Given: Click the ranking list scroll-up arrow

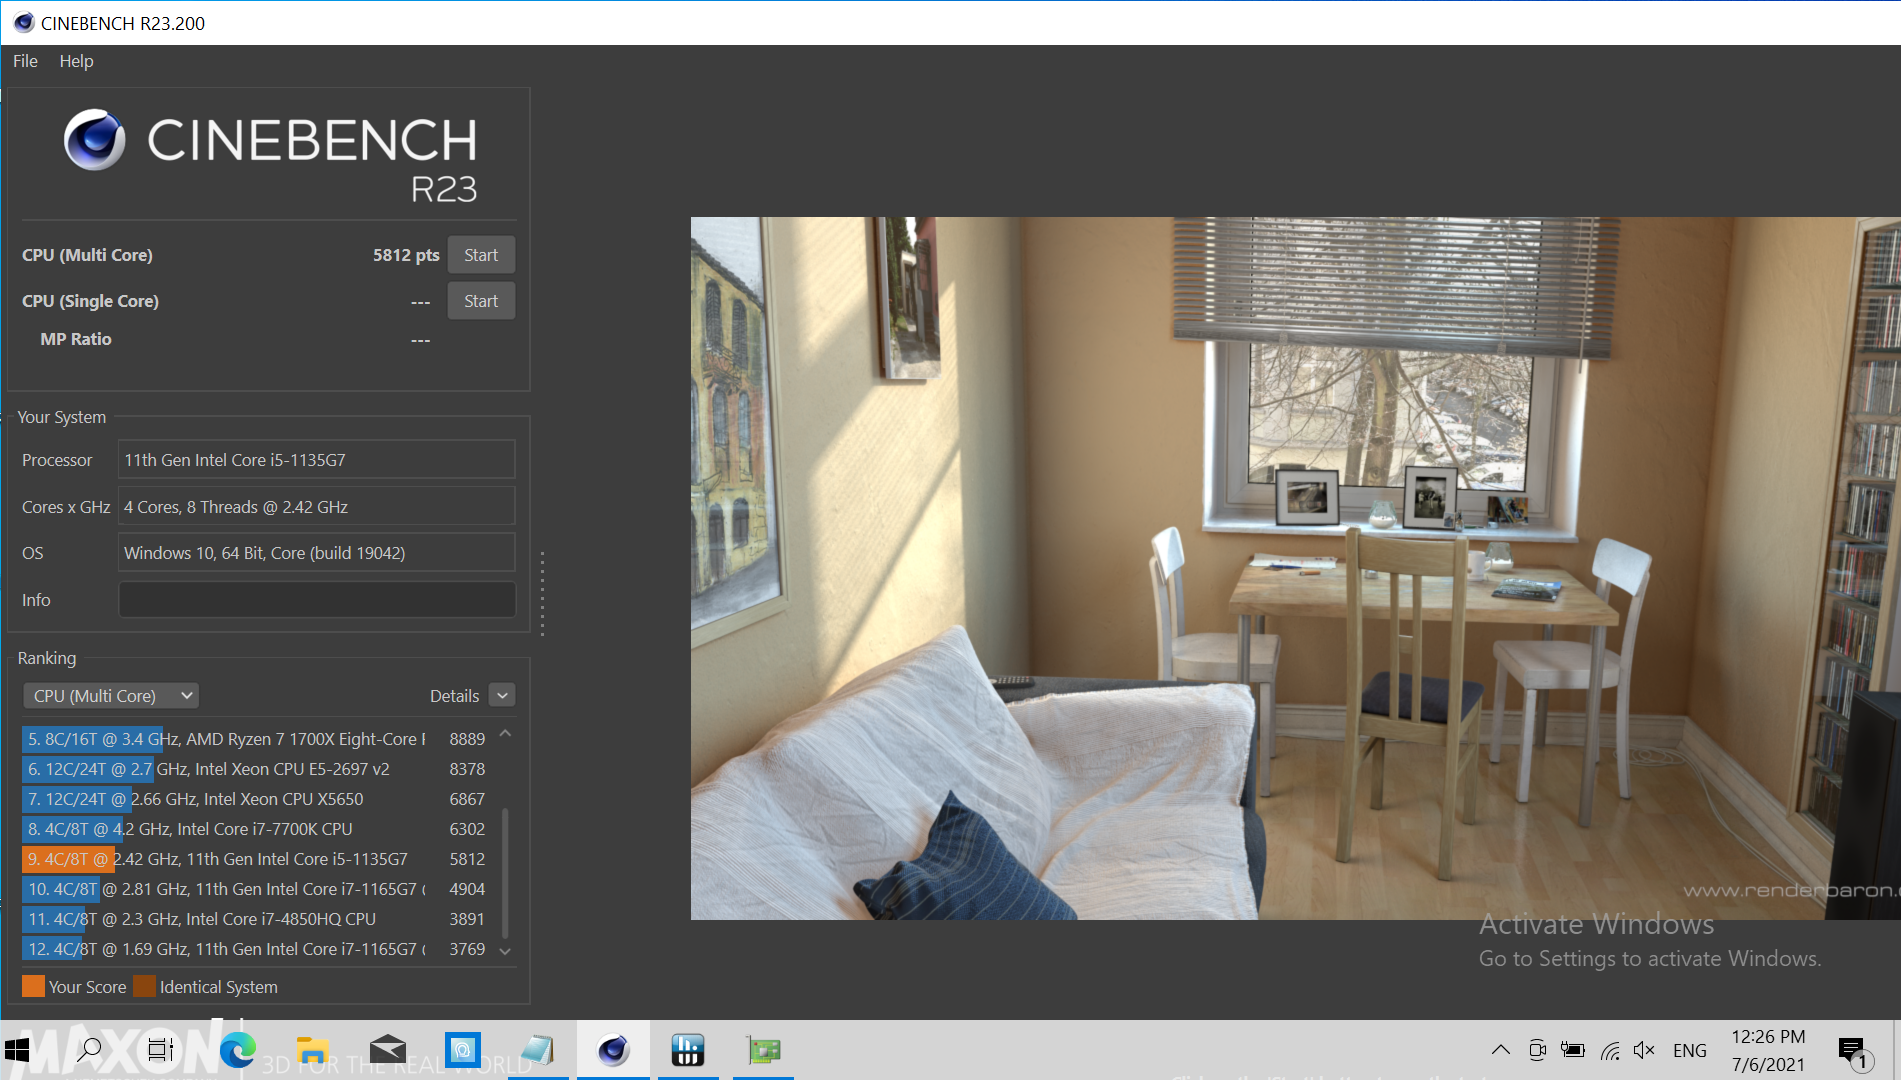Looking at the screenshot, I should 505,734.
